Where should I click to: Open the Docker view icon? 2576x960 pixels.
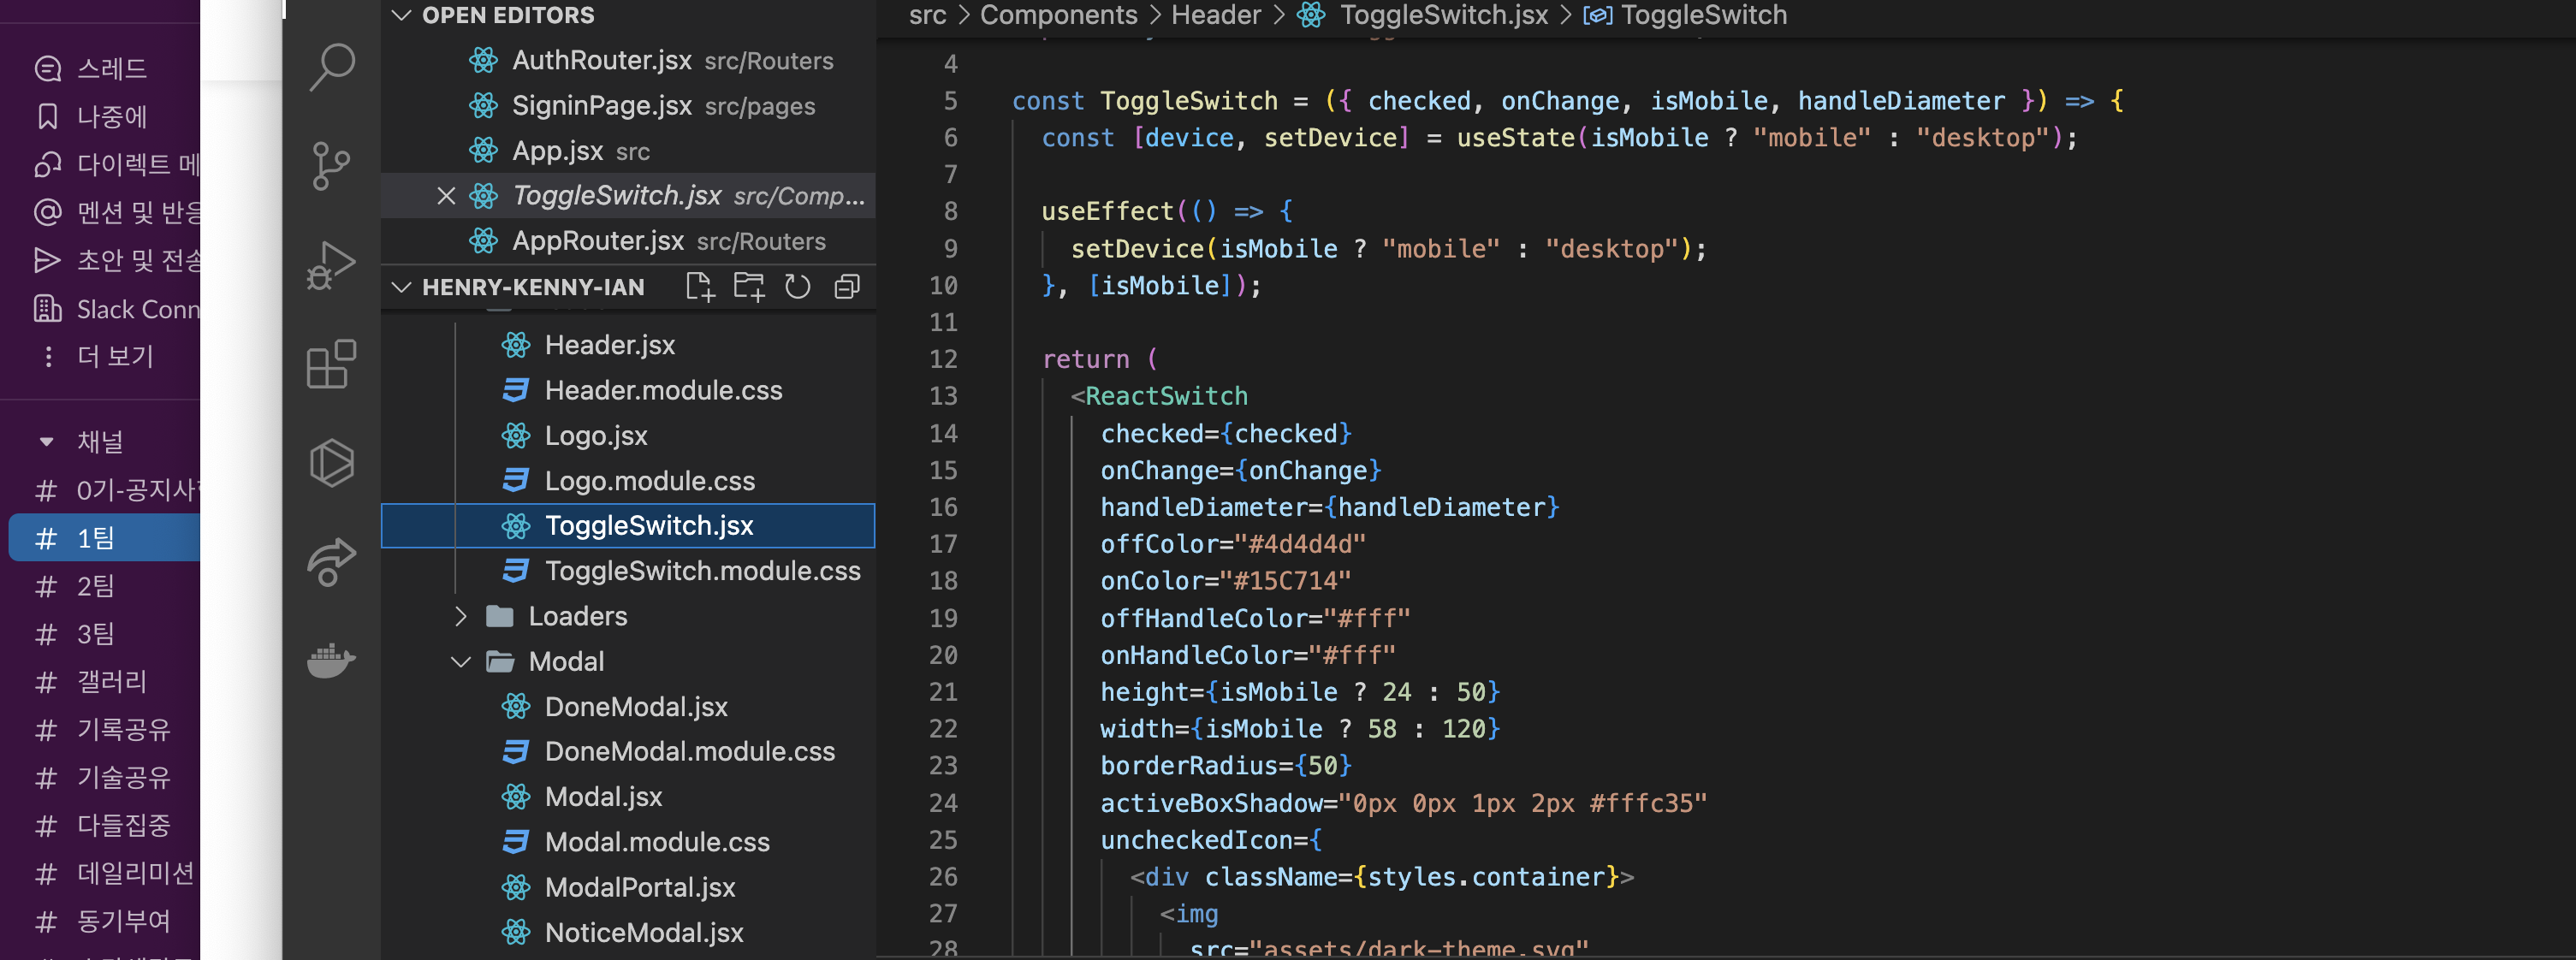[x=332, y=660]
